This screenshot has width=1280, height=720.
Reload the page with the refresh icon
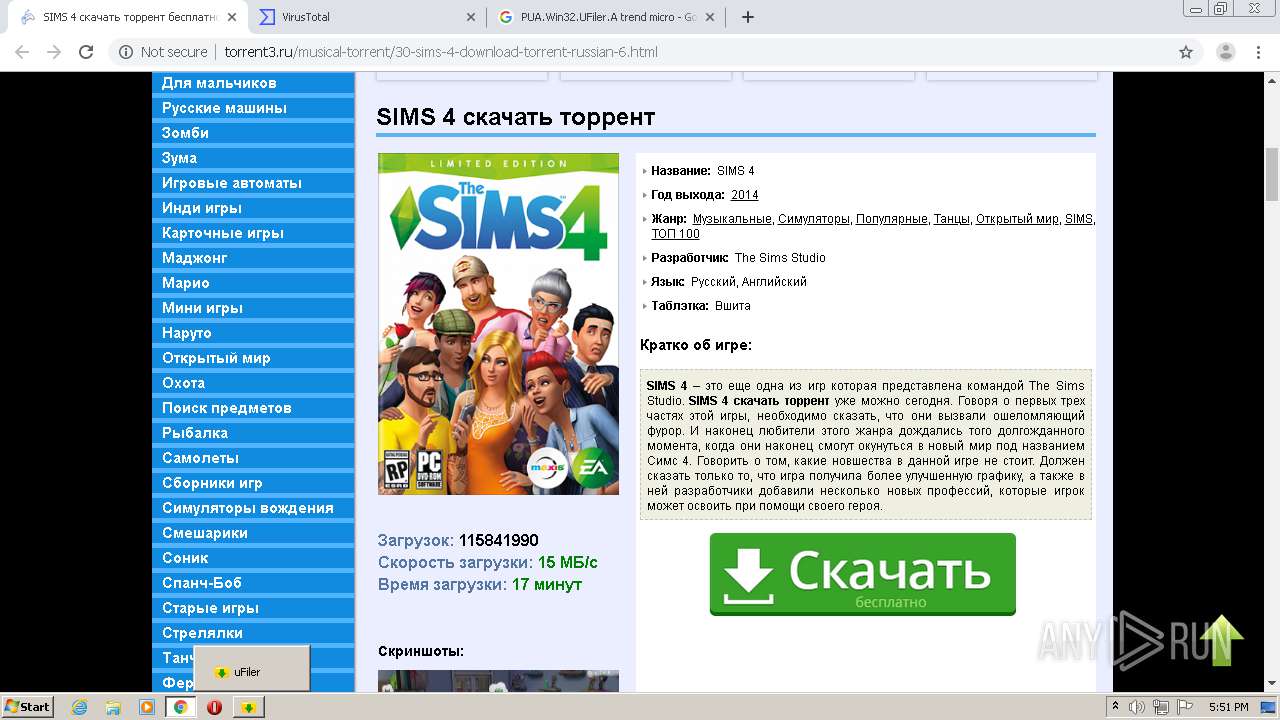pos(86,52)
